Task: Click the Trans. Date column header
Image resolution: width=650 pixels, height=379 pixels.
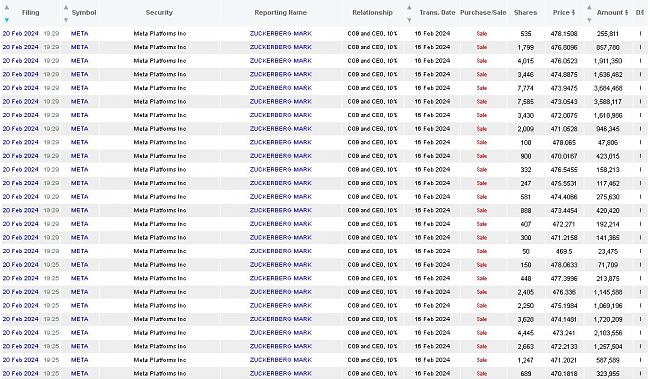Action: point(437,12)
